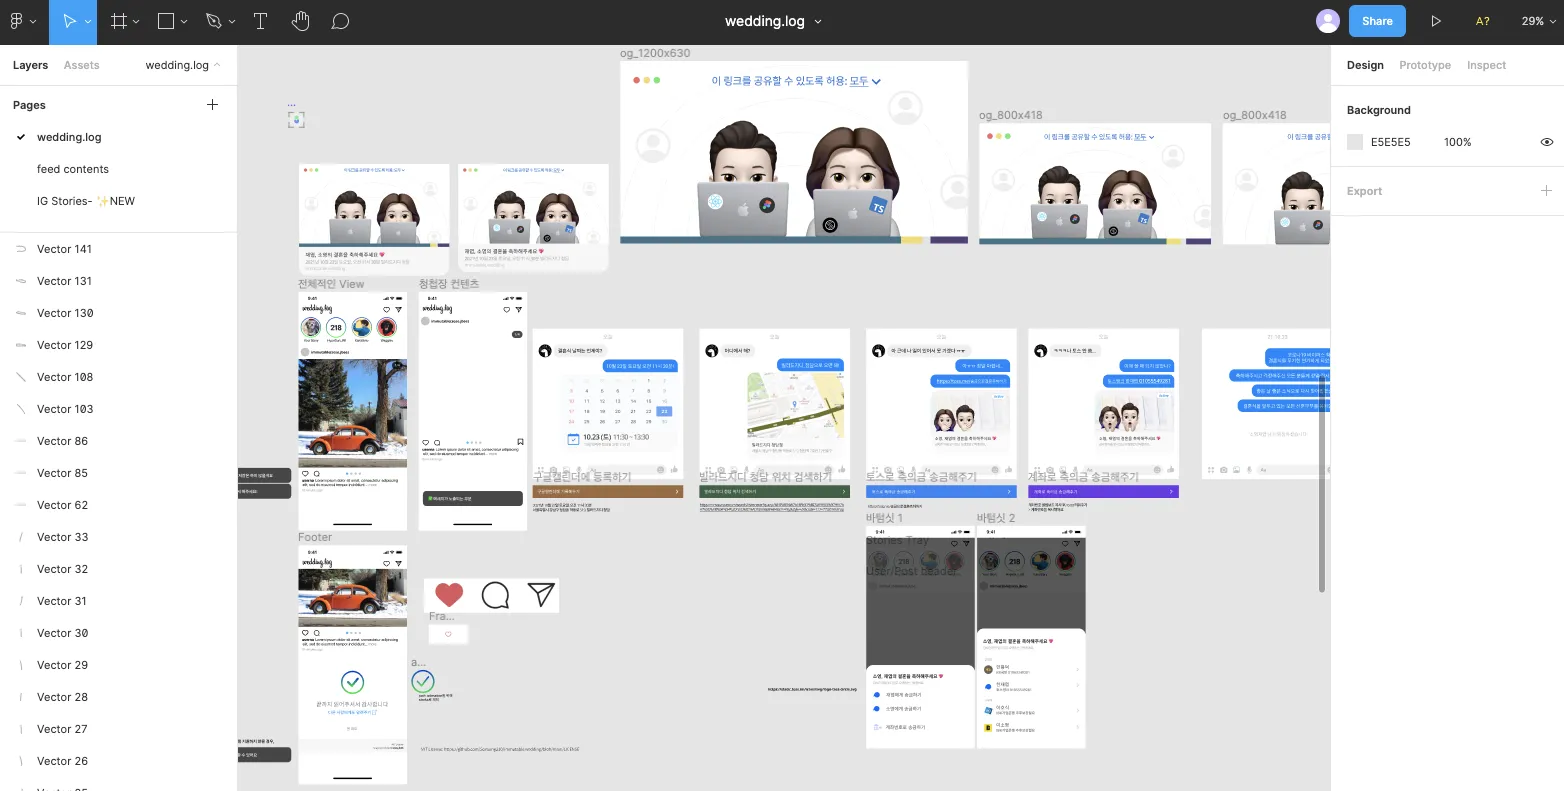Select the Hand tool
This screenshot has width=1564, height=791.
300,21
